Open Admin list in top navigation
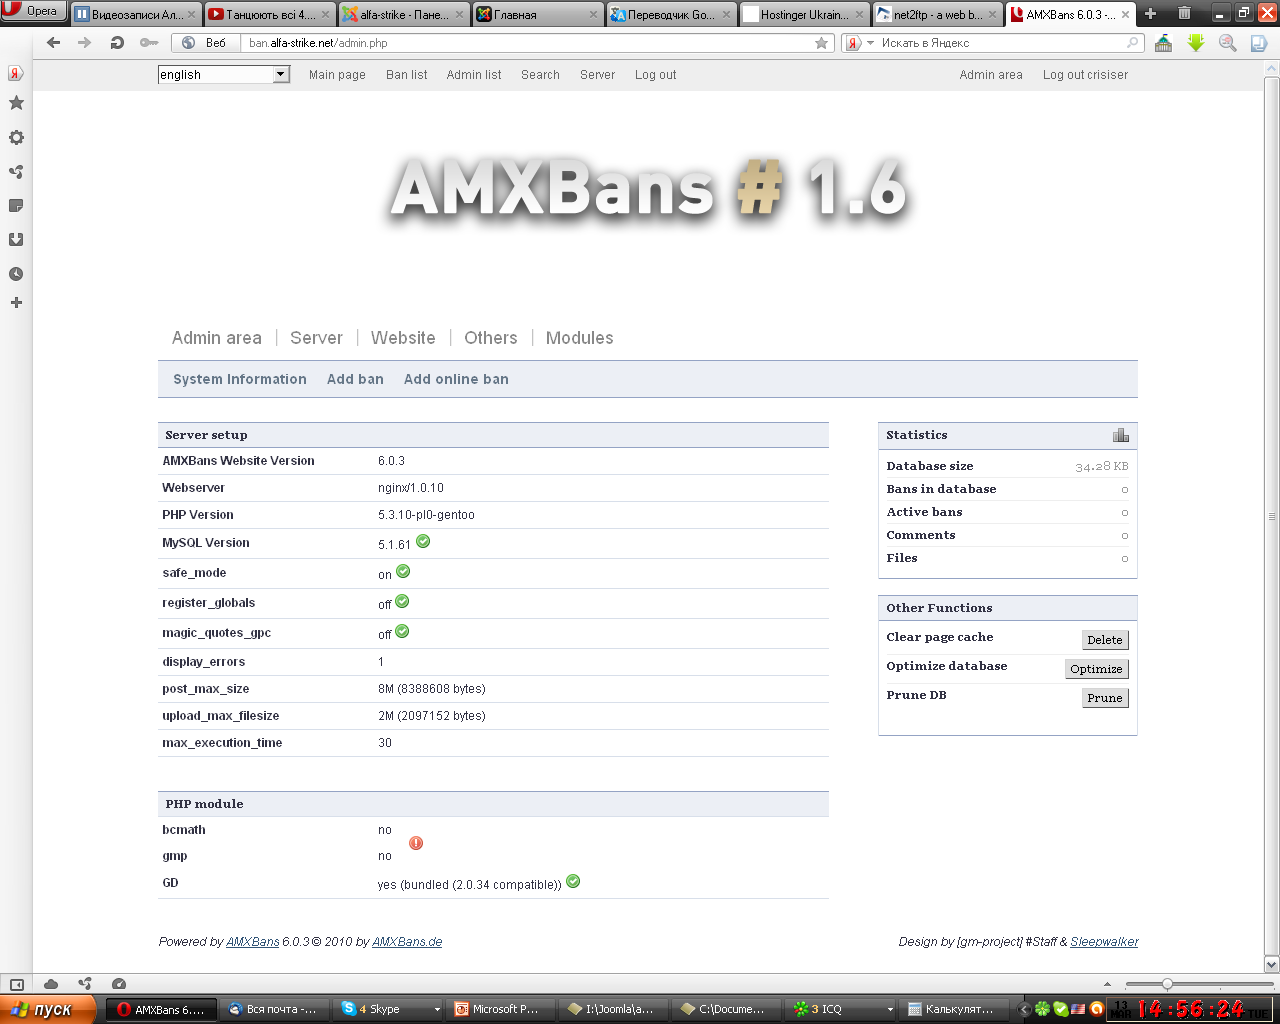1280x1024 pixels. tap(474, 75)
